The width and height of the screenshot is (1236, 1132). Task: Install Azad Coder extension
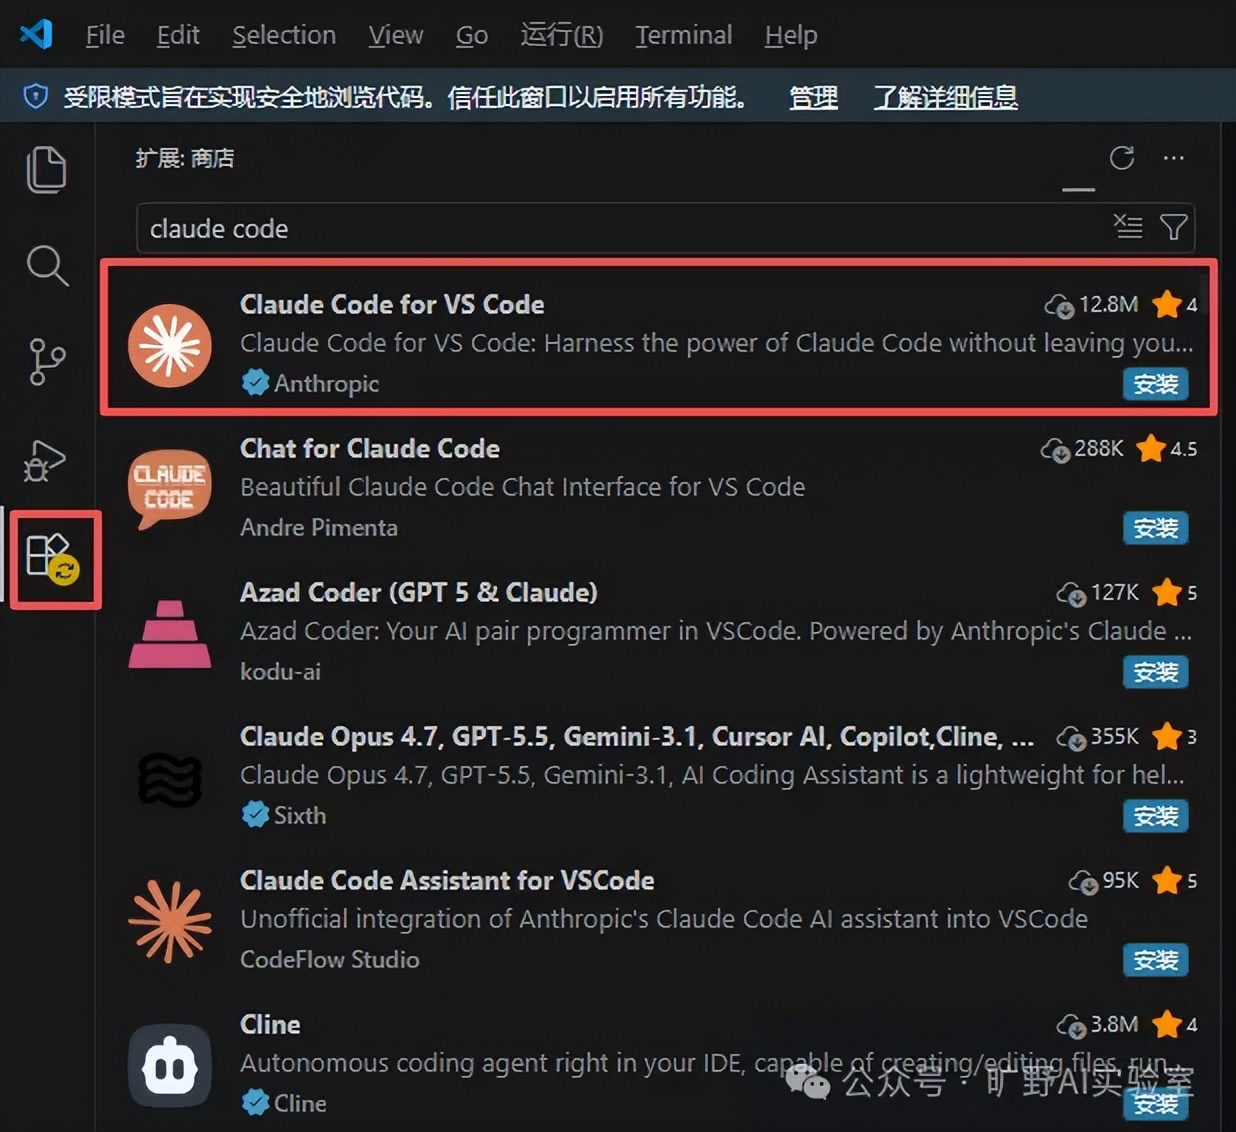(1156, 672)
